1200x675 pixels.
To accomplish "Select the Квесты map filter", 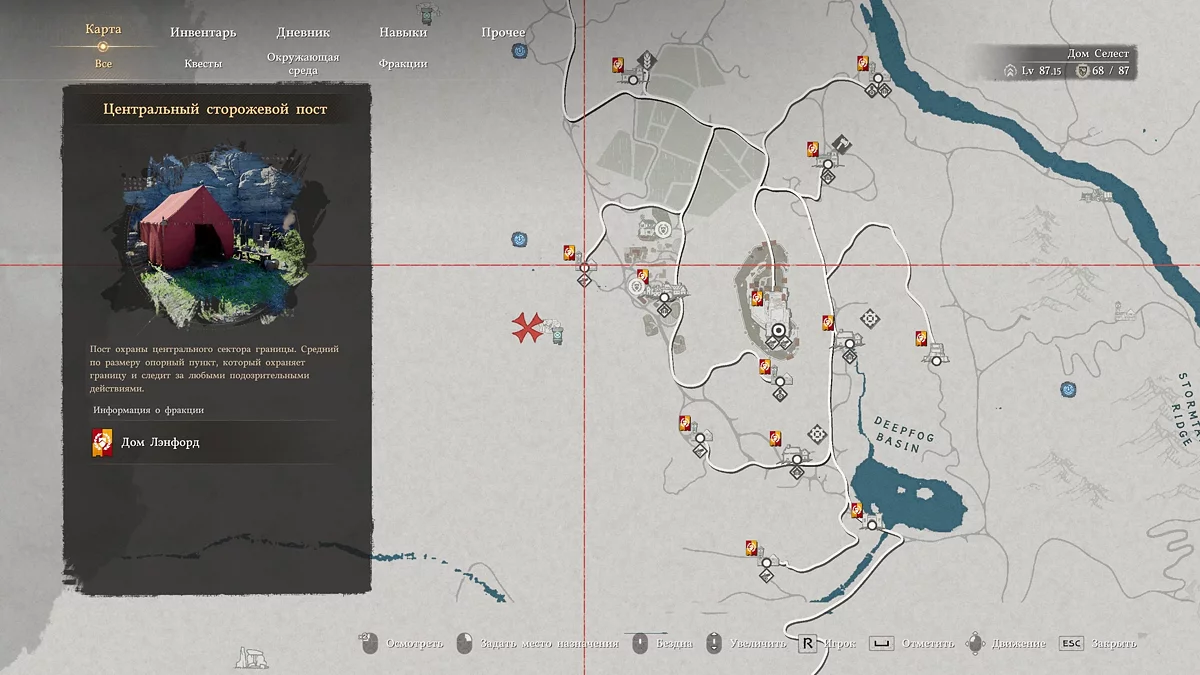I will tap(203, 63).
